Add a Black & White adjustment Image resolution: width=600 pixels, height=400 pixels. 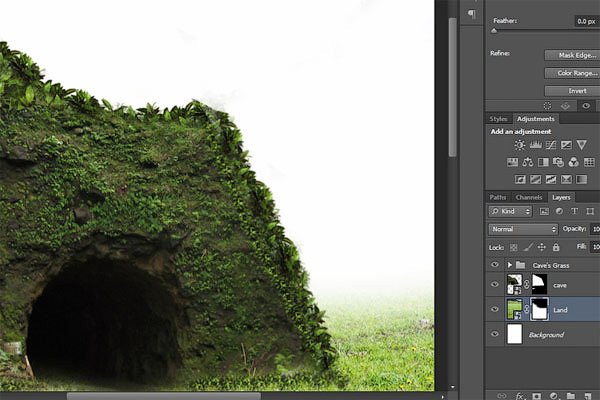click(543, 162)
